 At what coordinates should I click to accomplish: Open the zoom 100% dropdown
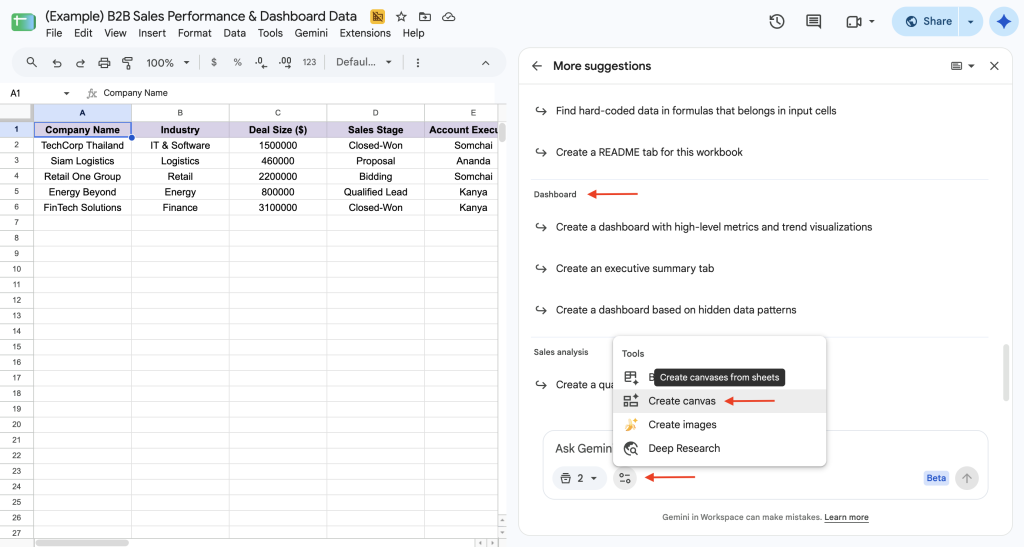click(168, 63)
